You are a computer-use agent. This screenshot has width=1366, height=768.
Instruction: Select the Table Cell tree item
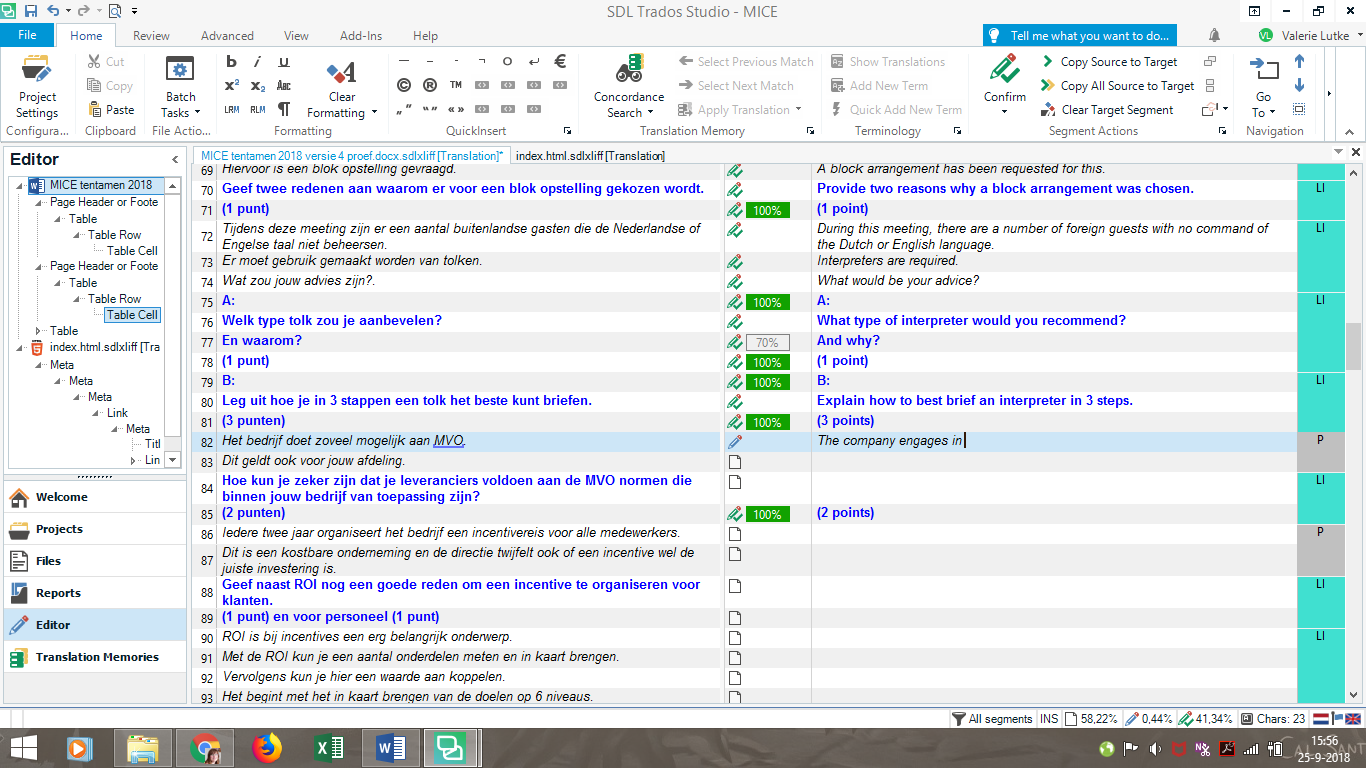coord(133,315)
